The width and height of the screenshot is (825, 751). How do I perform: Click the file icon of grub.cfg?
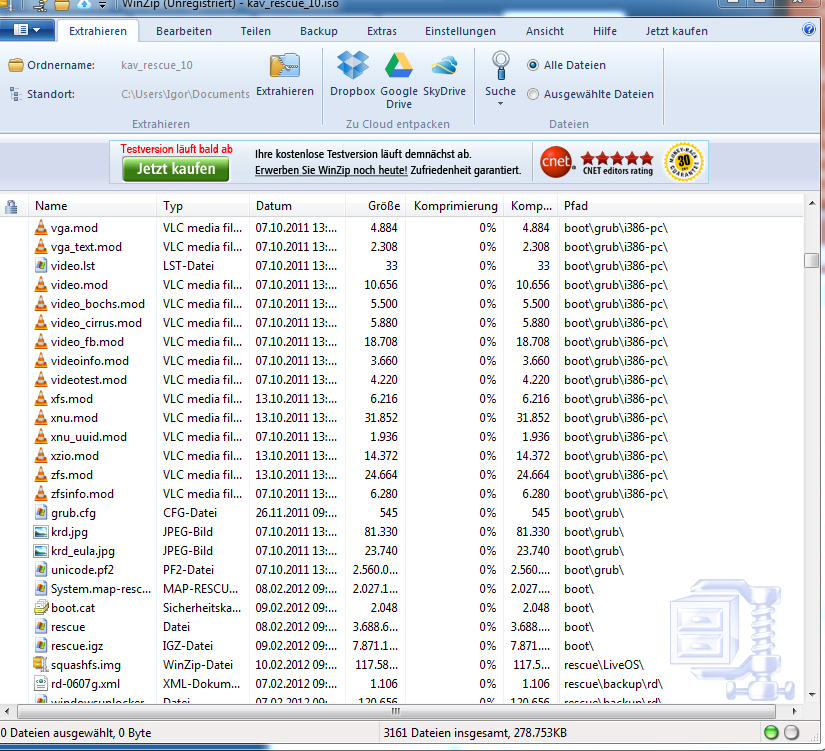pyautogui.click(x=41, y=513)
